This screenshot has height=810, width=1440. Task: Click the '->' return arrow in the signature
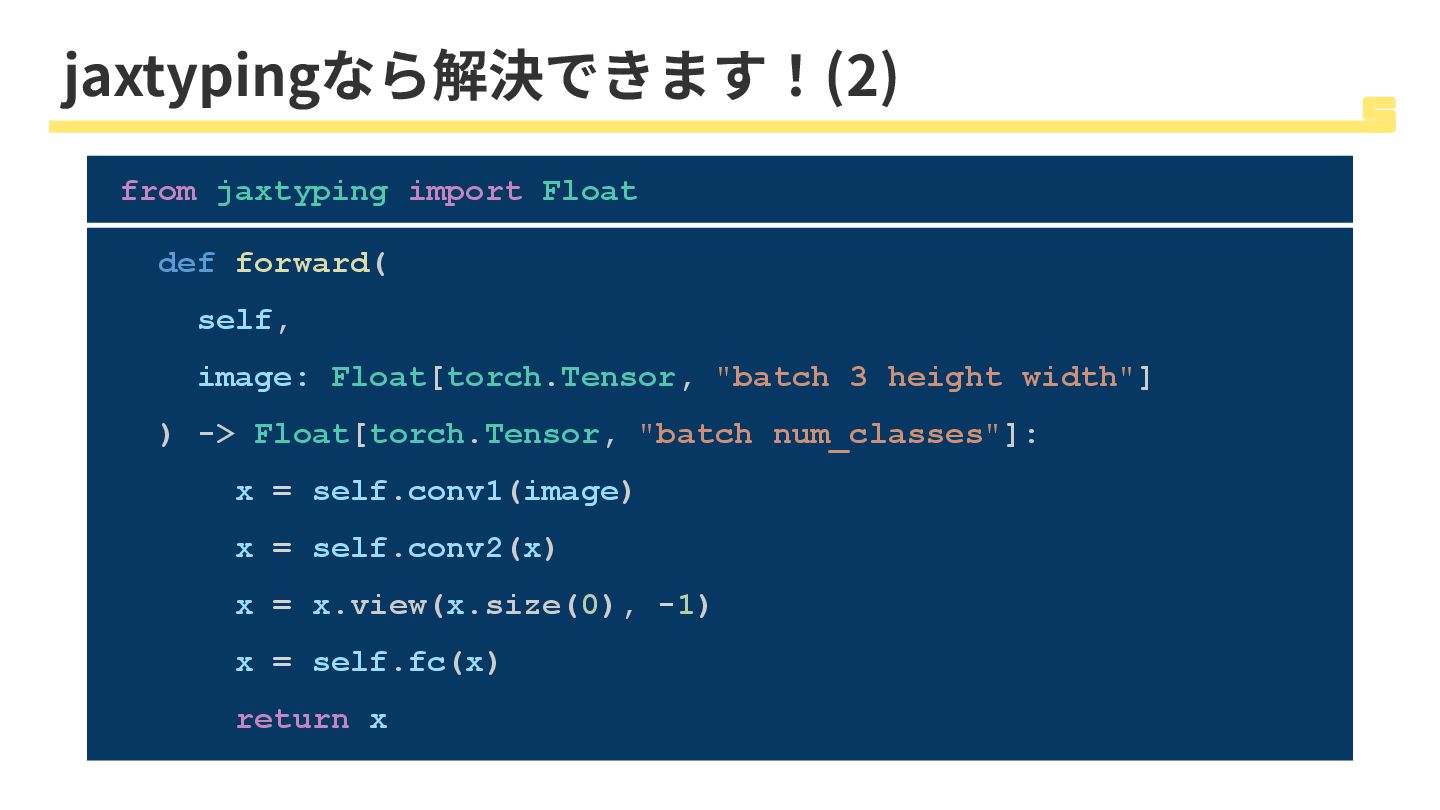(215, 434)
